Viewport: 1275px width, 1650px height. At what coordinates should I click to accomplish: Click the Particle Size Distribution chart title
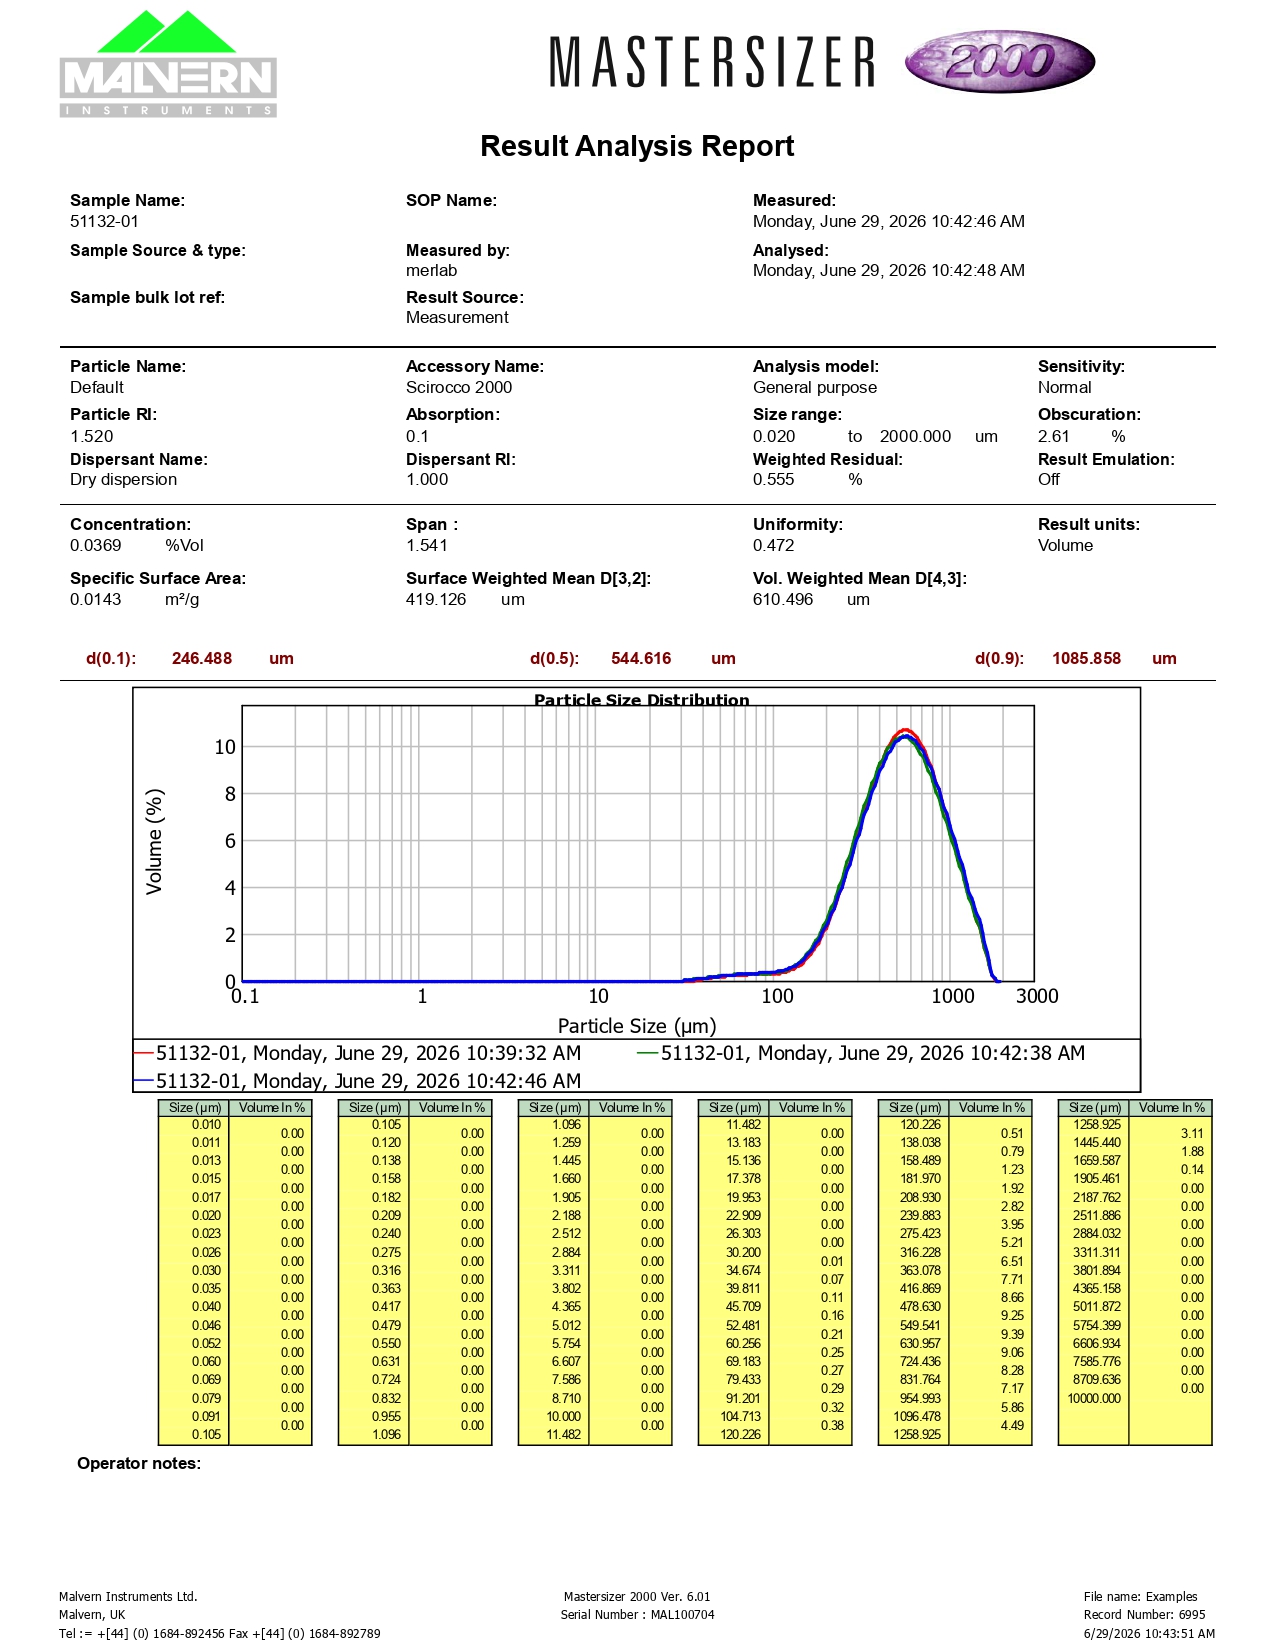[641, 699]
